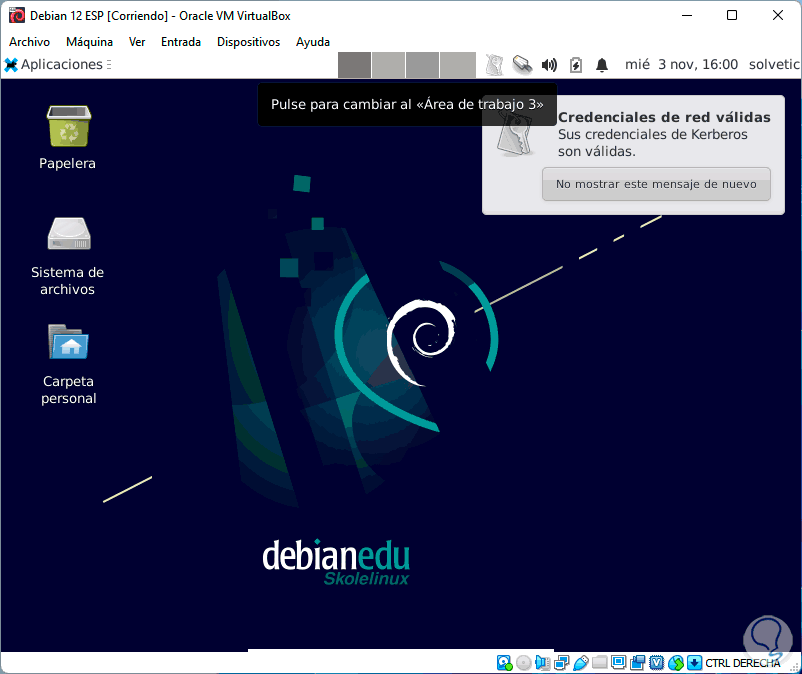This screenshot has width=802, height=674.
Task: Switch to workspace 3 in the pager
Action: click(x=422, y=65)
